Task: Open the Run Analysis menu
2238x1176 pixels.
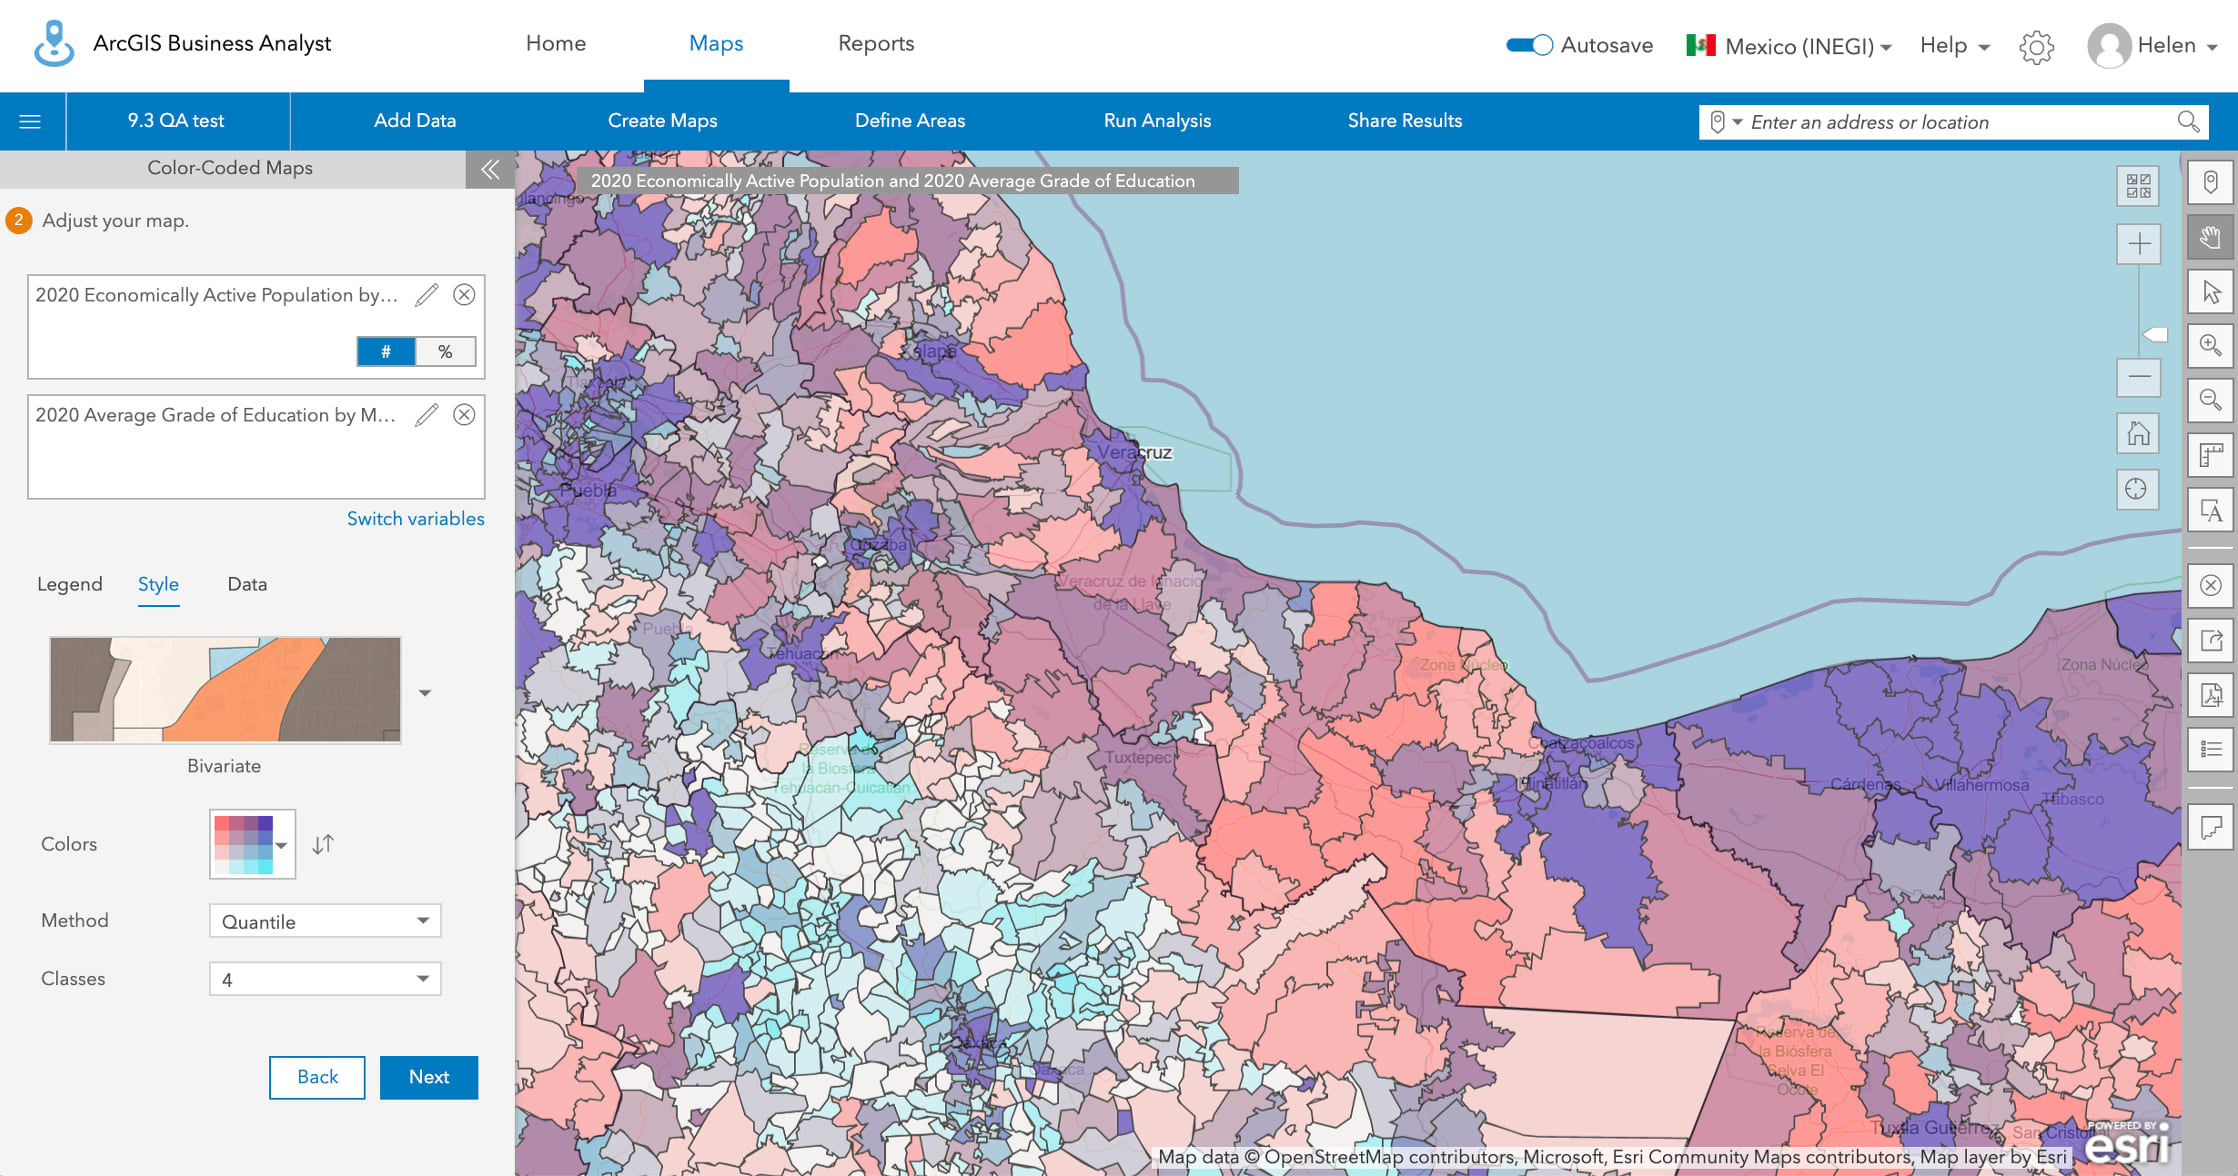Action: coord(1156,120)
